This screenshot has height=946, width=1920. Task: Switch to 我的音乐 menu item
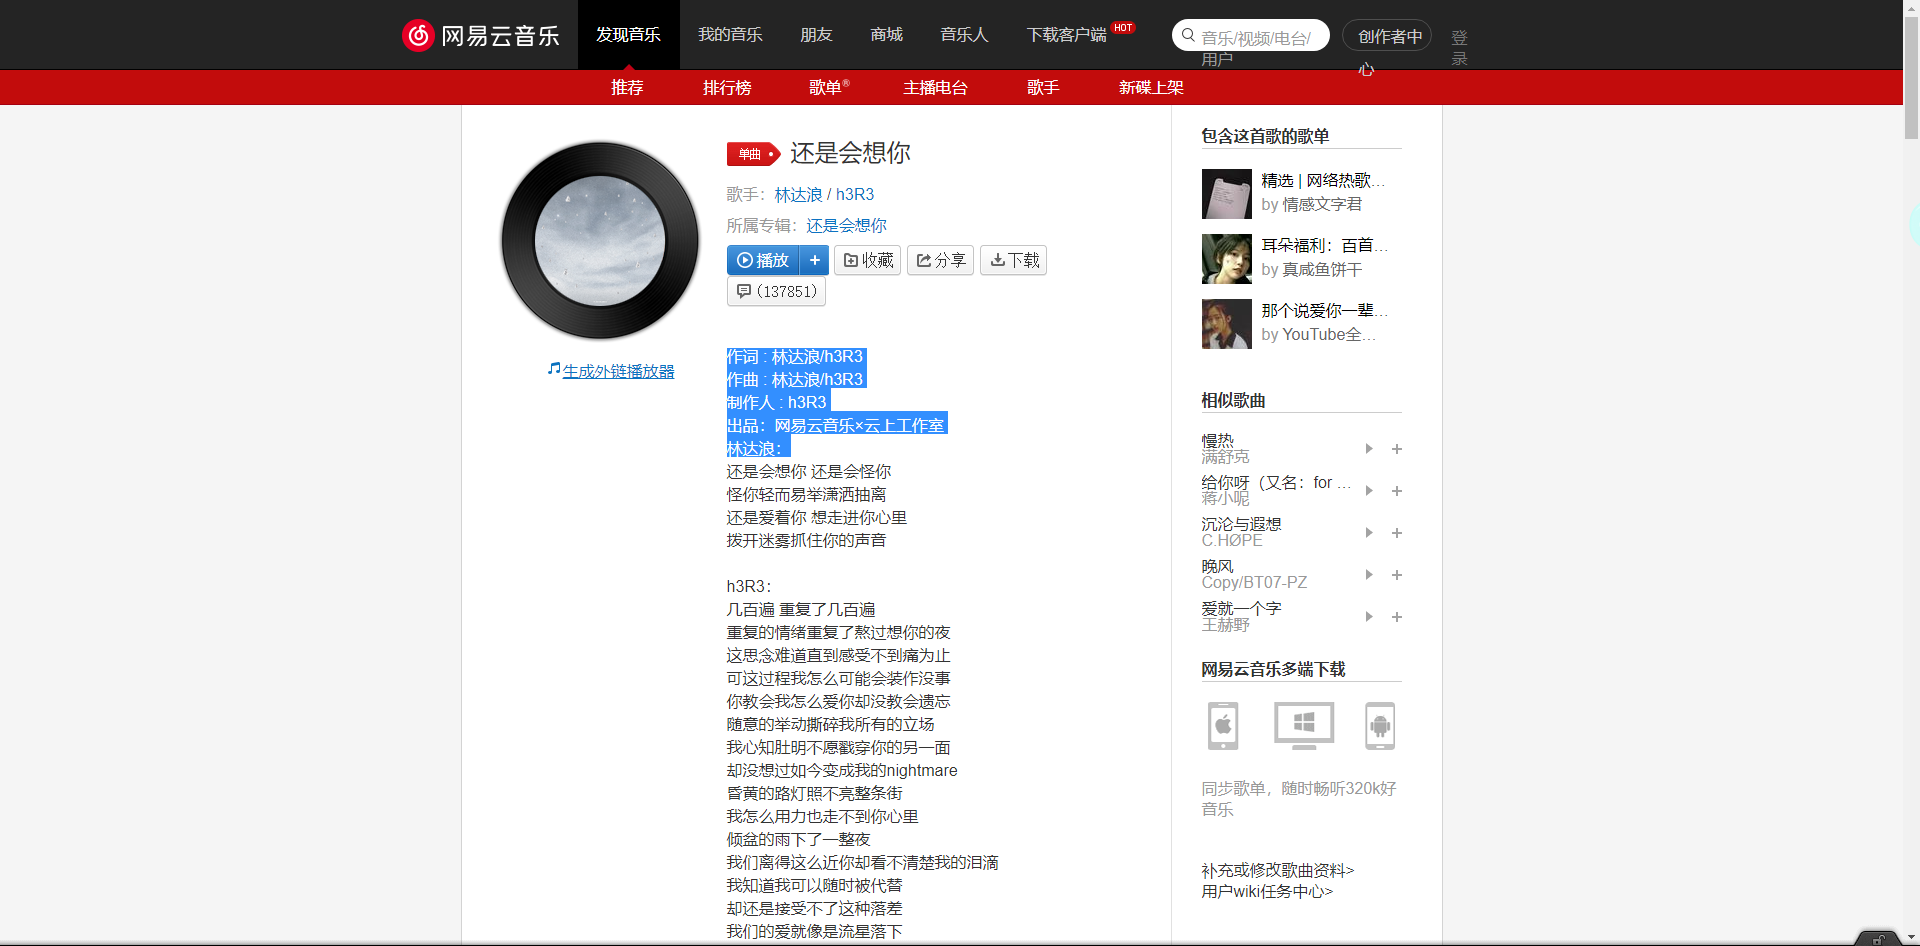click(730, 35)
